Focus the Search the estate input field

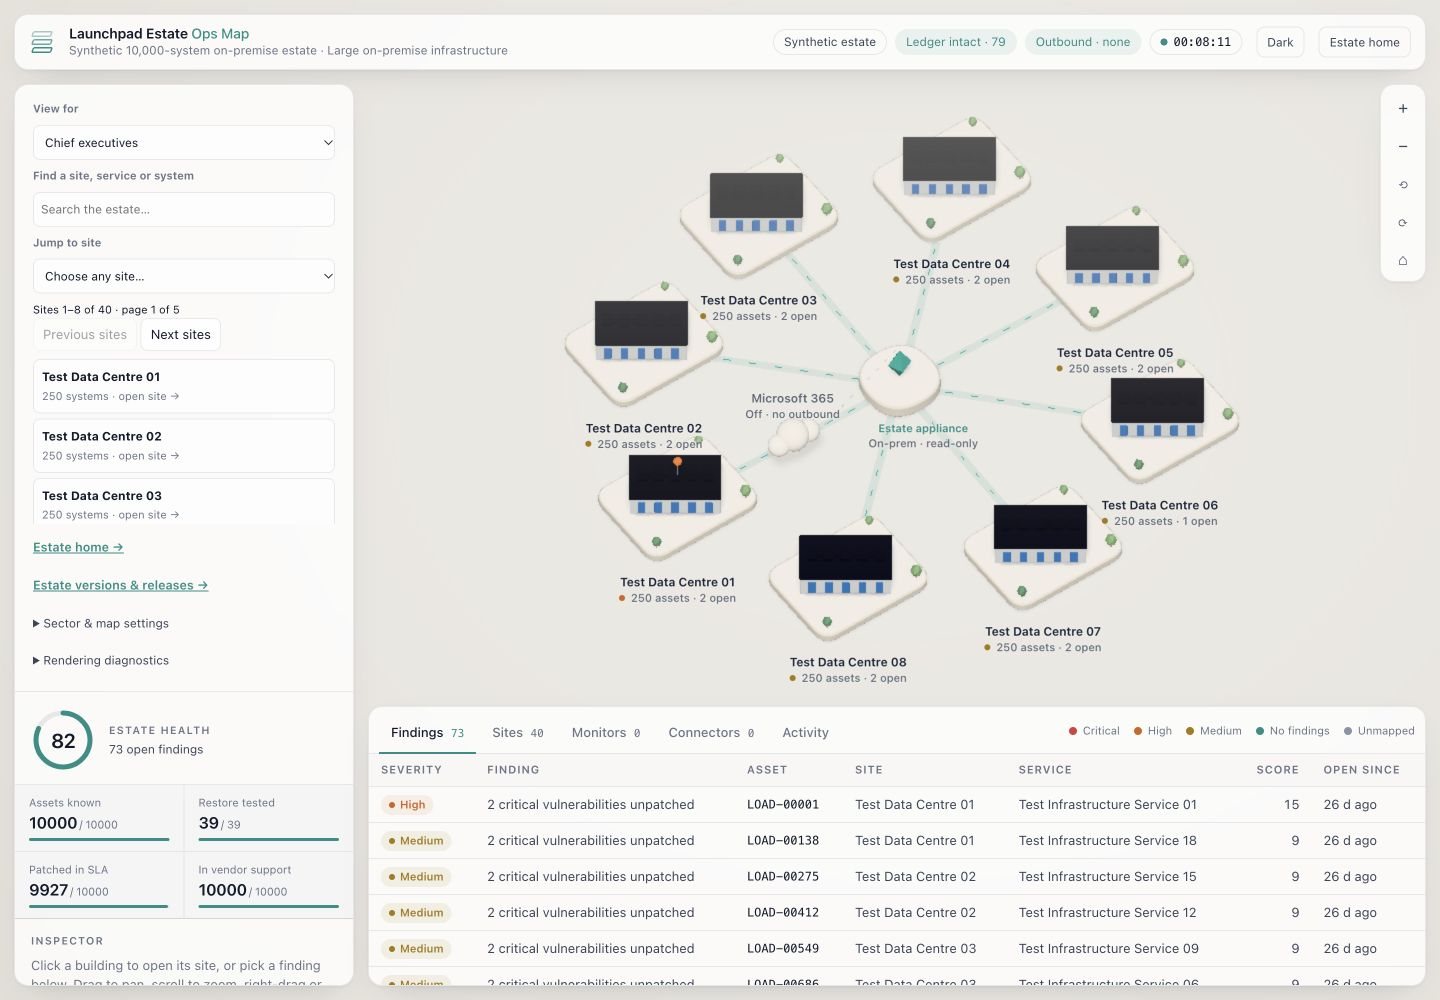184,210
